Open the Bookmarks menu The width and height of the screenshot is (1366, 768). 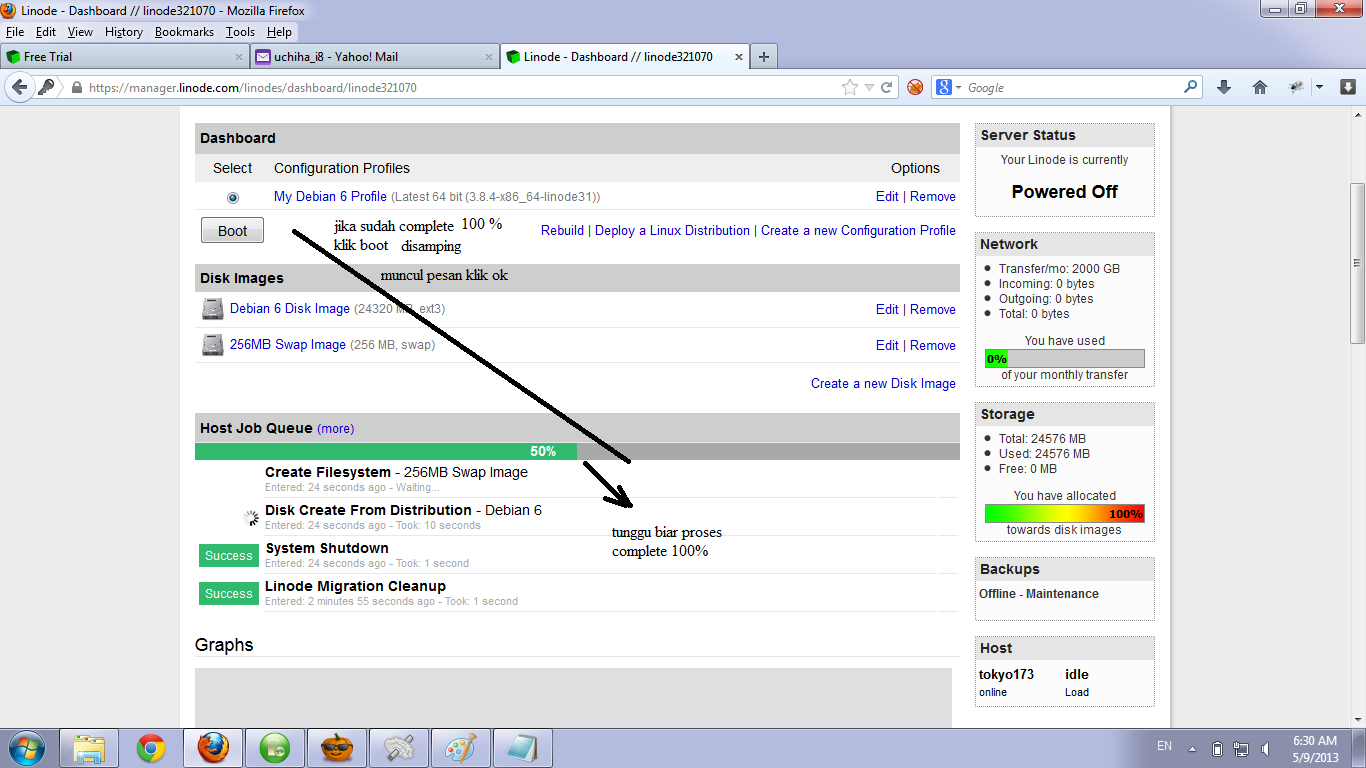pyautogui.click(x=184, y=32)
